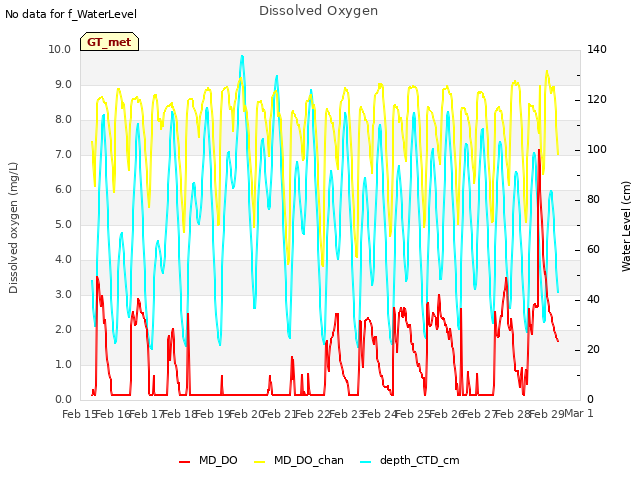Click the 120 right axis tick label
The width and height of the screenshot is (640, 480).
[x=597, y=100]
